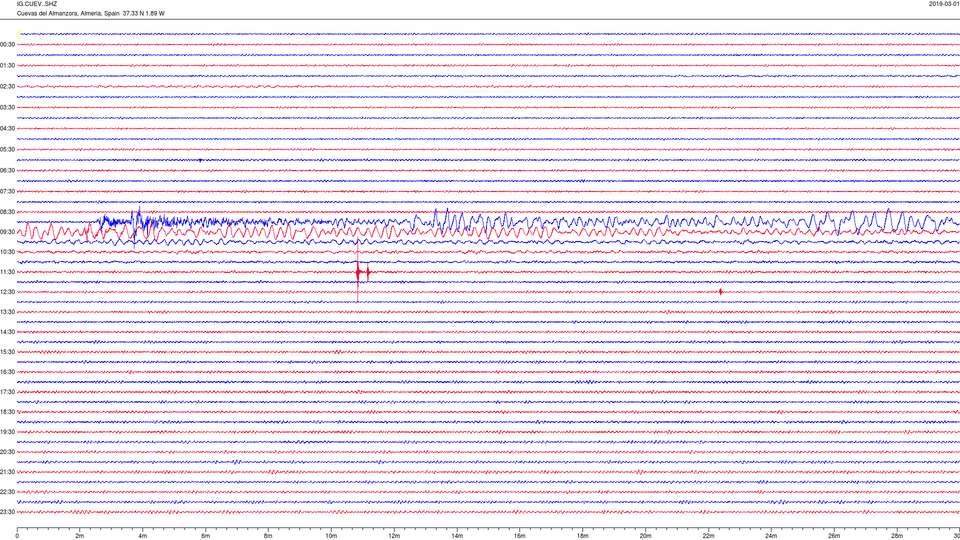Select the 10:30 time row label
This screenshot has width=960, height=540.
tap(7, 252)
